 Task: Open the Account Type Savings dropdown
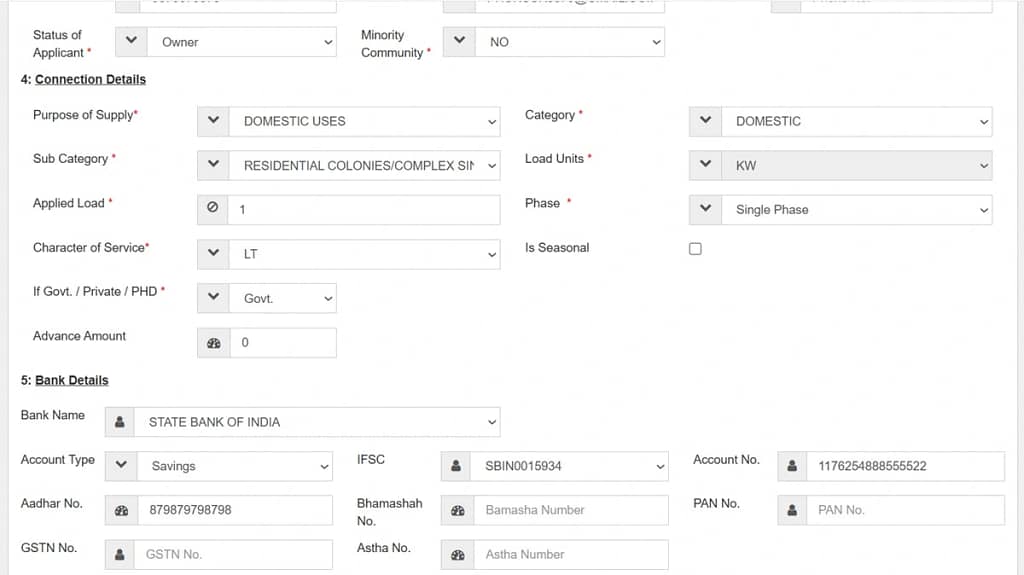point(234,466)
